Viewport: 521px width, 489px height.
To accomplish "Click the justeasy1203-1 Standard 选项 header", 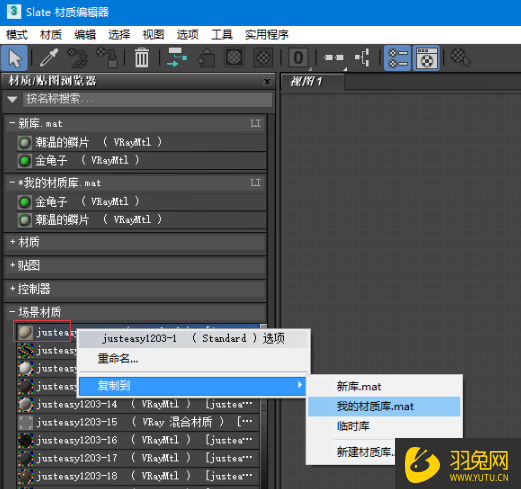I will [x=193, y=338].
